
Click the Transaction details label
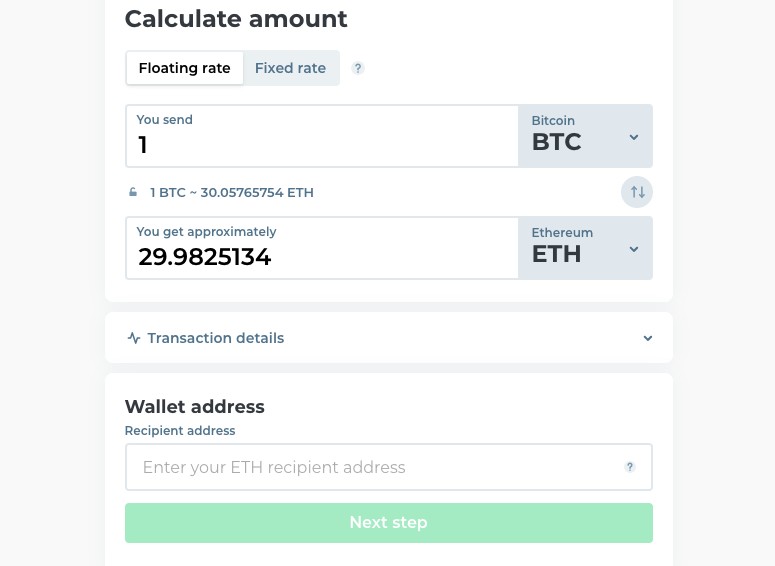tap(215, 338)
